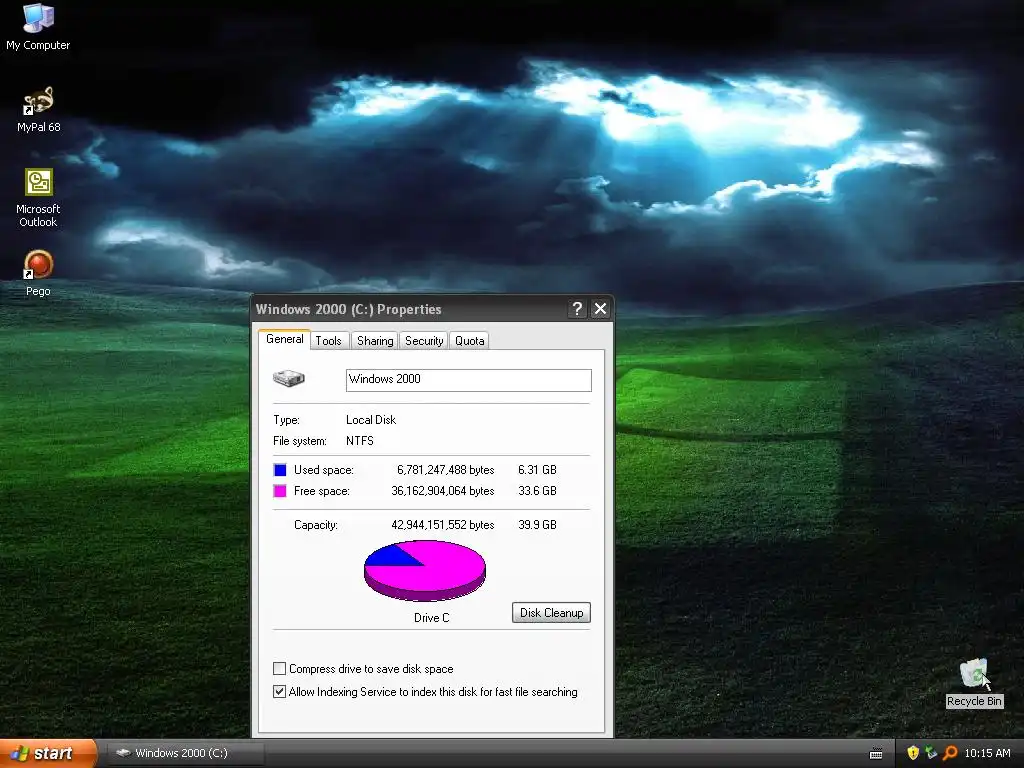The image size is (1024, 768).
Task: Open the Security tab
Action: (424, 340)
